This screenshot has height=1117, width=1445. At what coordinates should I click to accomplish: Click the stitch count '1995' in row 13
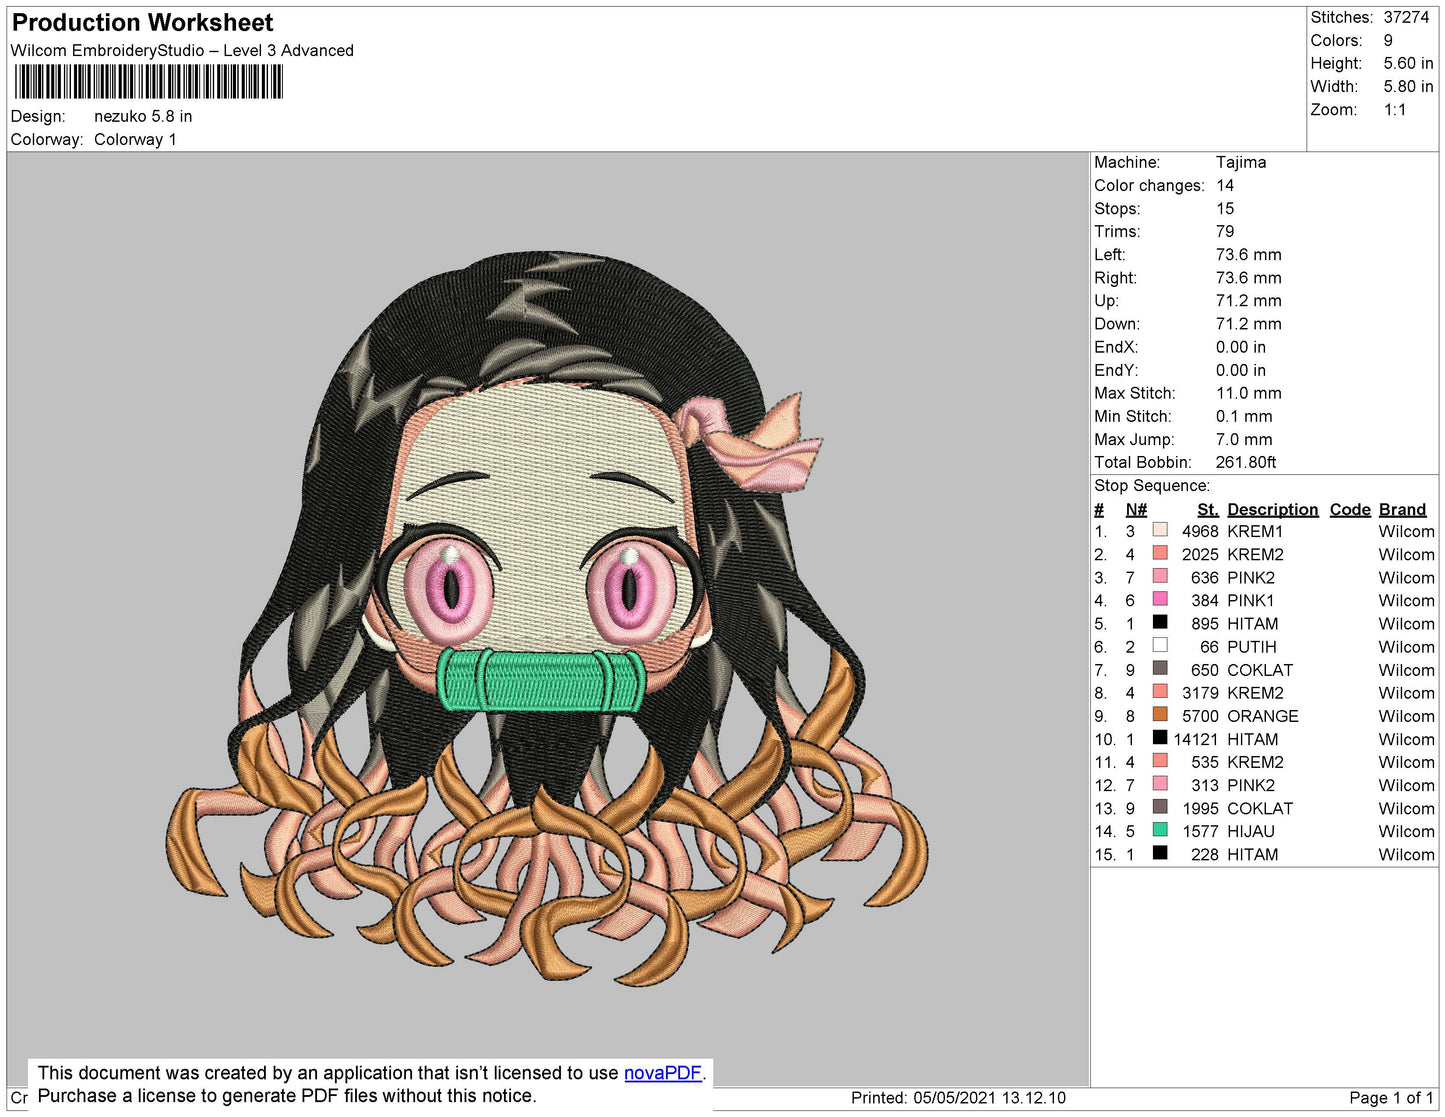[x=1200, y=809]
